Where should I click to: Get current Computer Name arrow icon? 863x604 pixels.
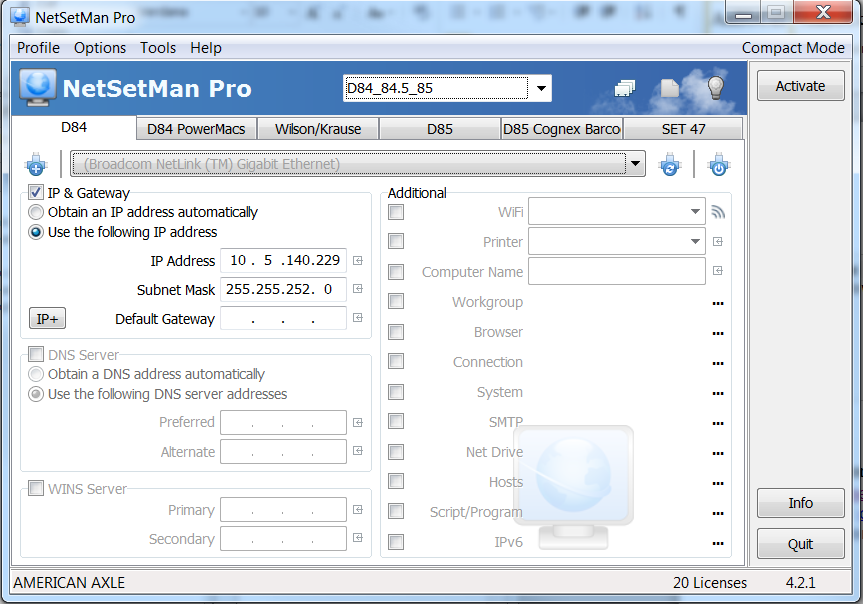coord(718,271)
